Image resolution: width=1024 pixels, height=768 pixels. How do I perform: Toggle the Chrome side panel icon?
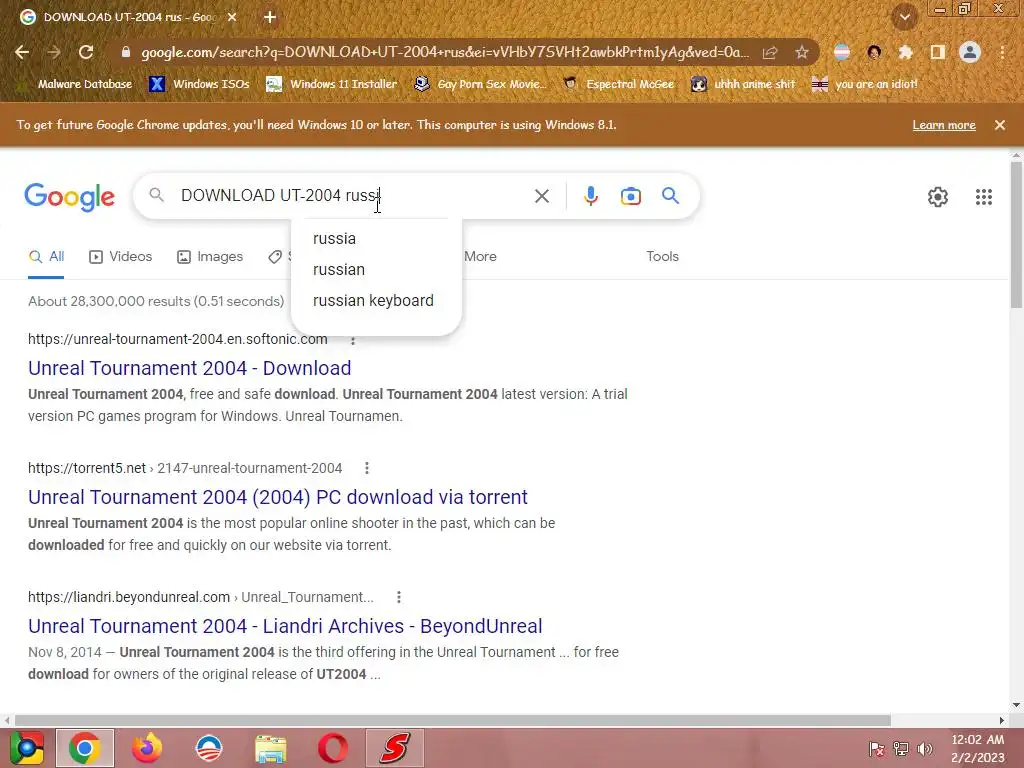point(937,52)
